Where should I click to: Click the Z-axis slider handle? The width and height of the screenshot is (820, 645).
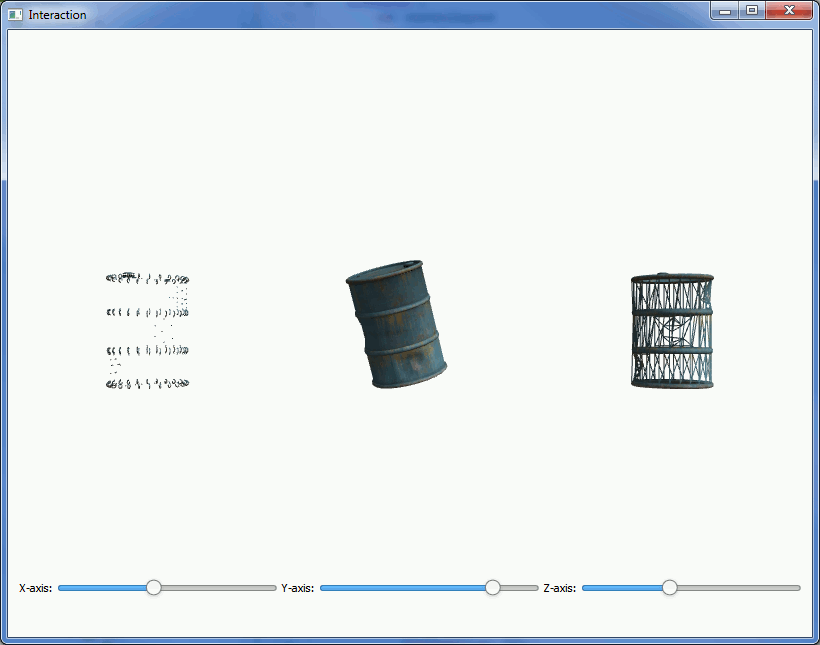[670, 588]
